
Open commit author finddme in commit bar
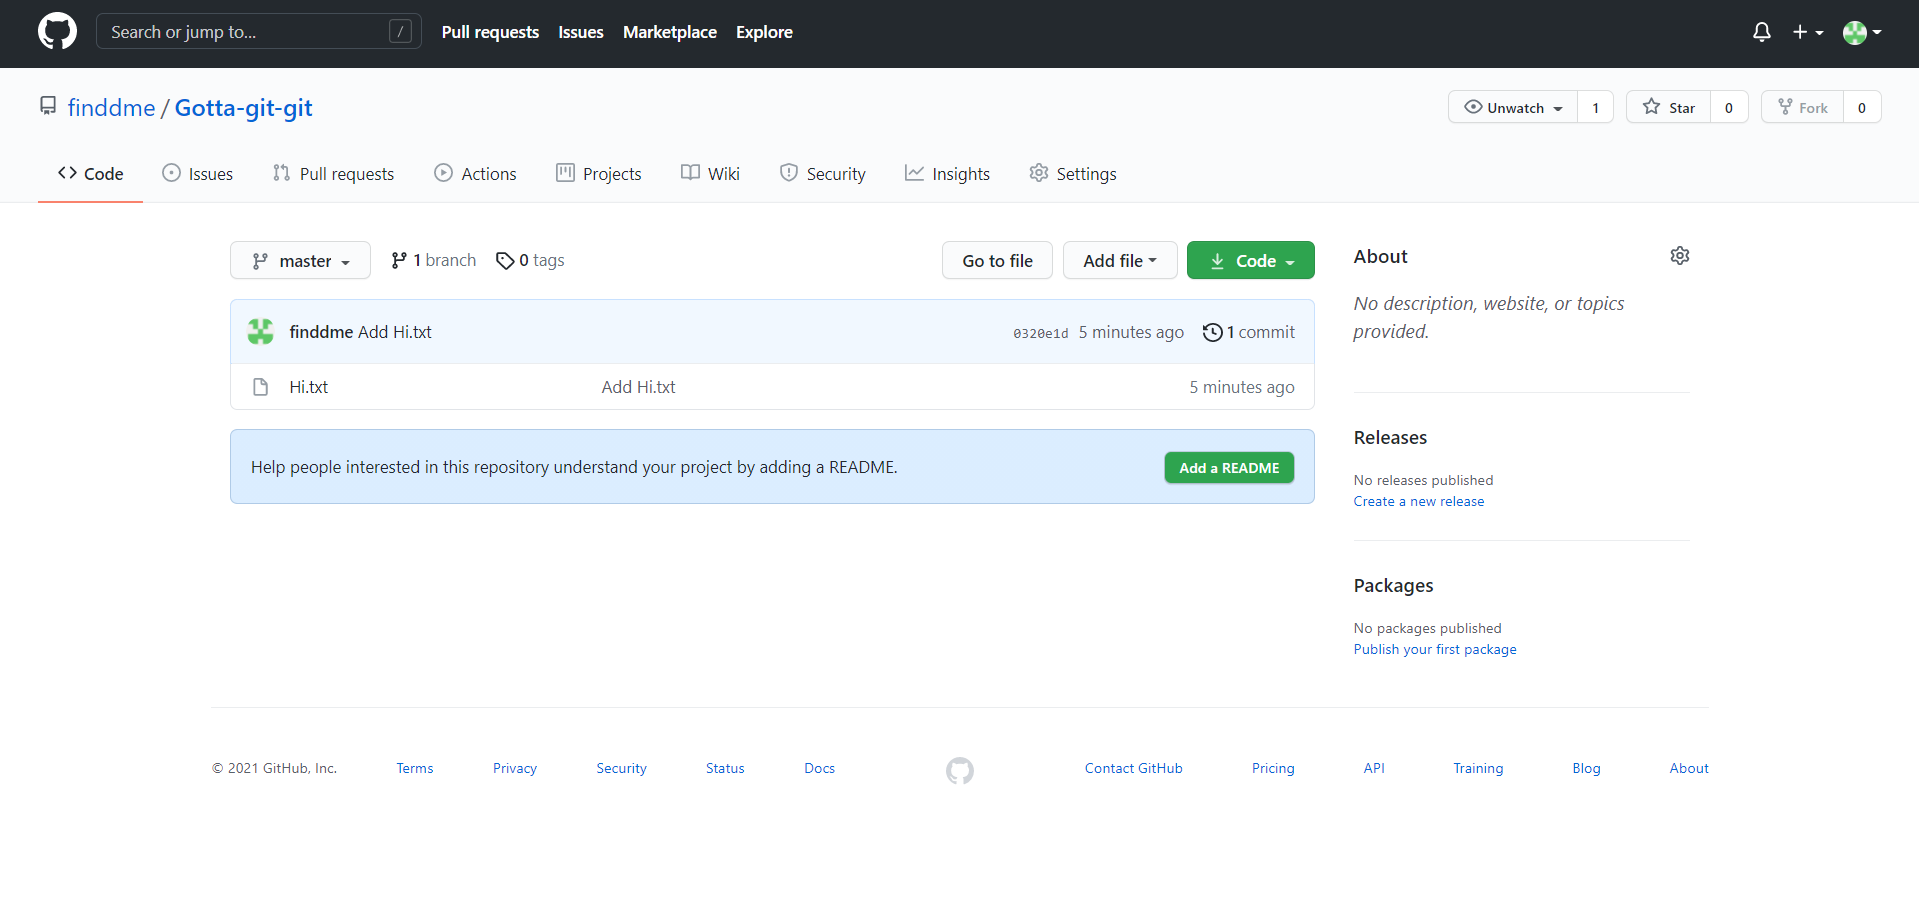[x=321, y=332]
